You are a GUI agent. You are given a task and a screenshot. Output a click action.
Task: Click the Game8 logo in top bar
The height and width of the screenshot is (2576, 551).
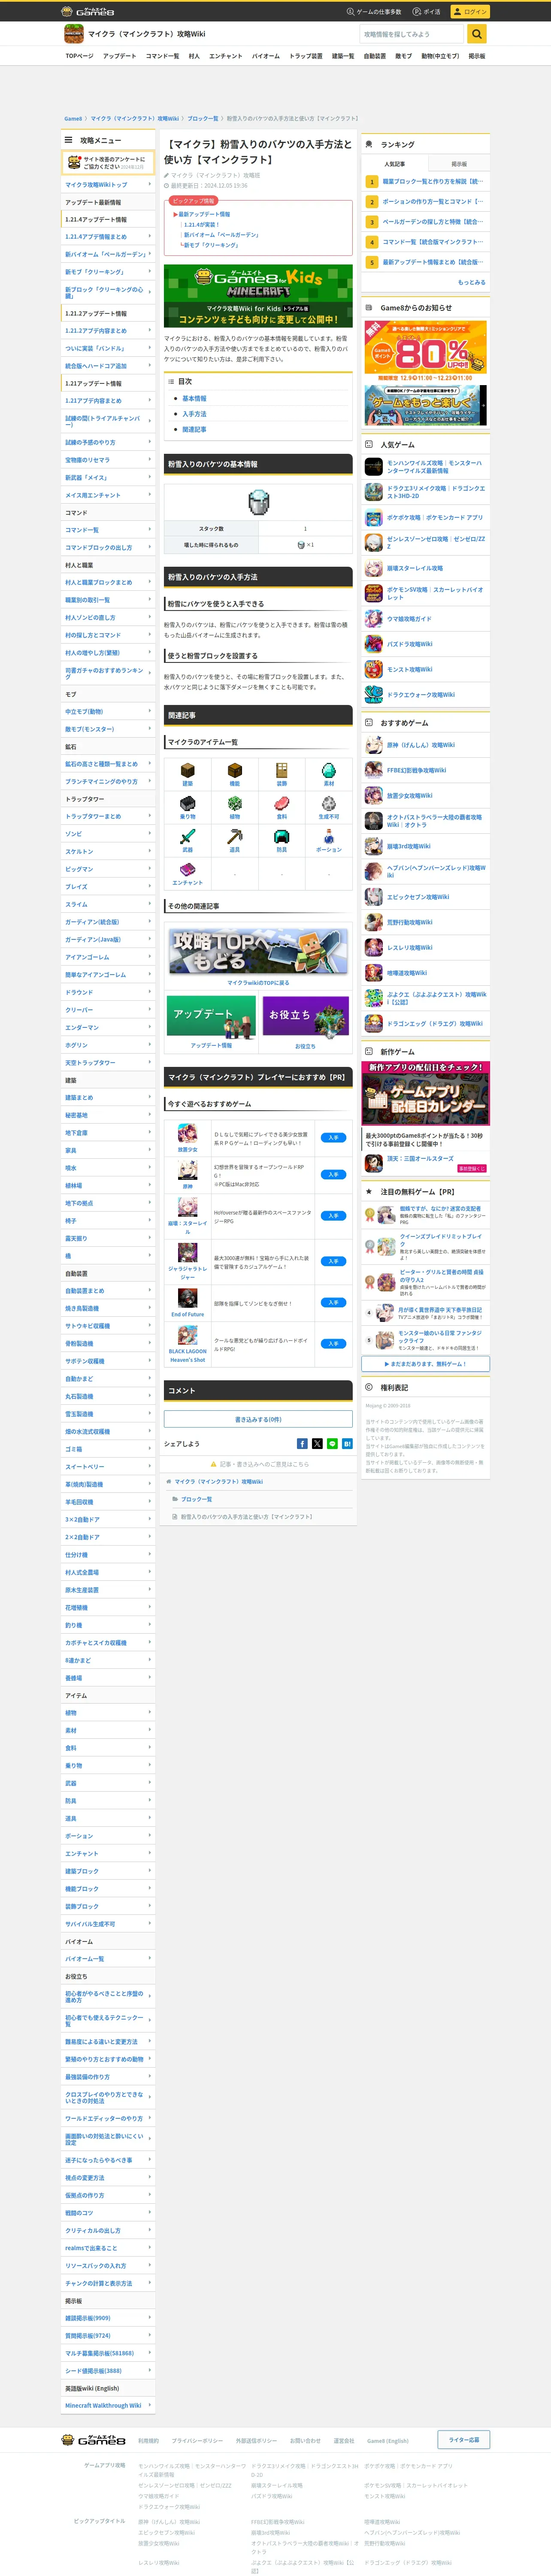click(88, 11)
